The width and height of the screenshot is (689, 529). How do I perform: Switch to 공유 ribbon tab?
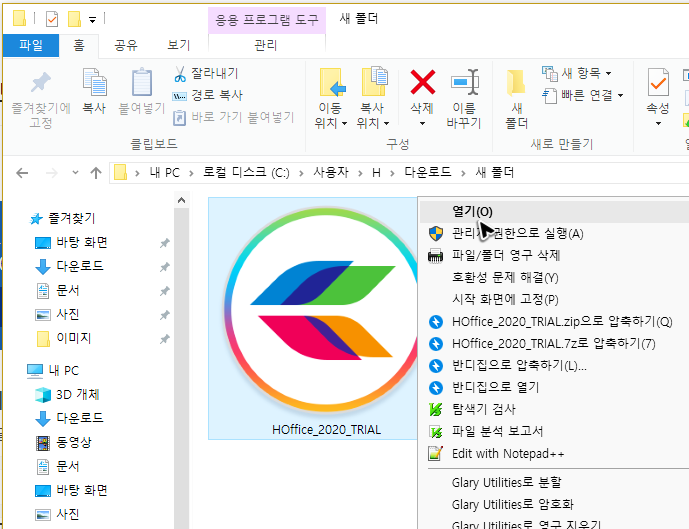pyautogui.click(x=126, y=45)
